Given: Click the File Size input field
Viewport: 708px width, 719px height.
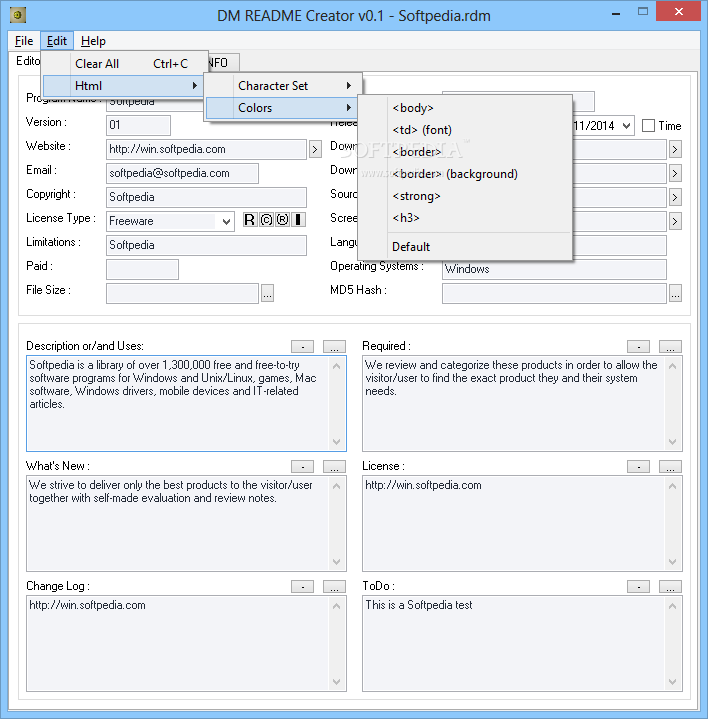Looking at the screenshot, I should tap(183, 293).
